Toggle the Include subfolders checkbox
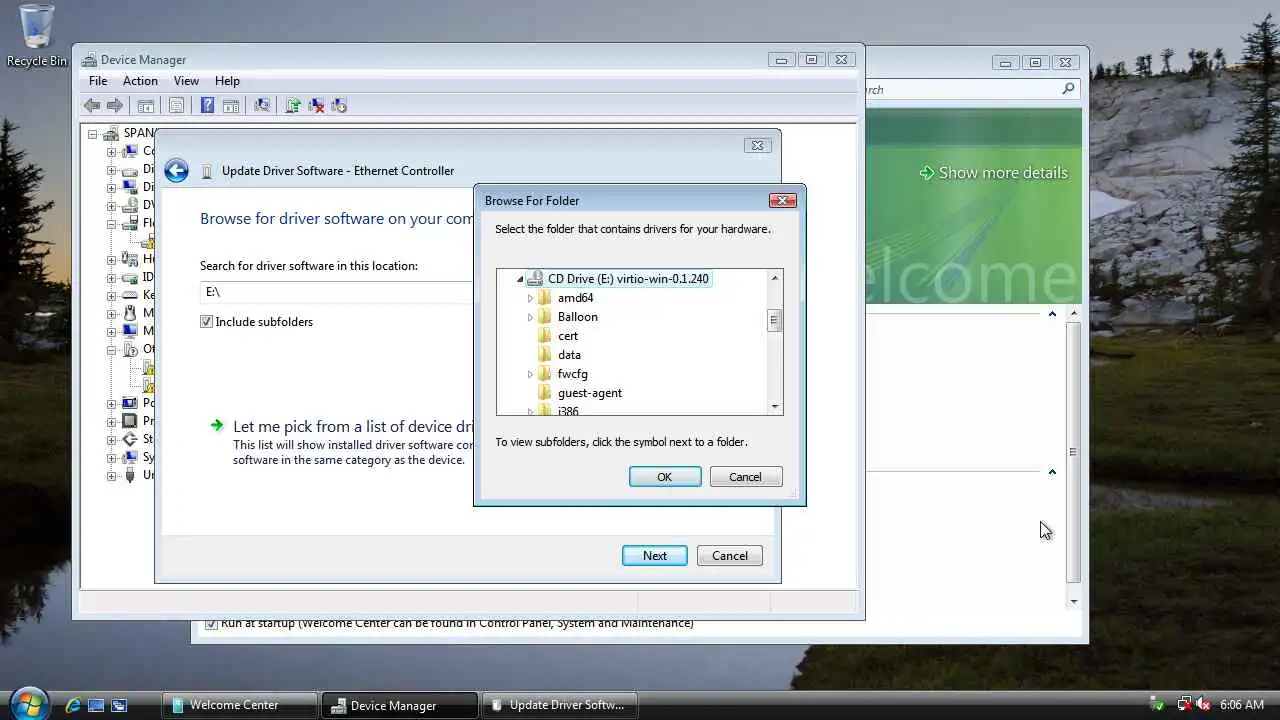The image size is (1280, 720). [206, 322]
